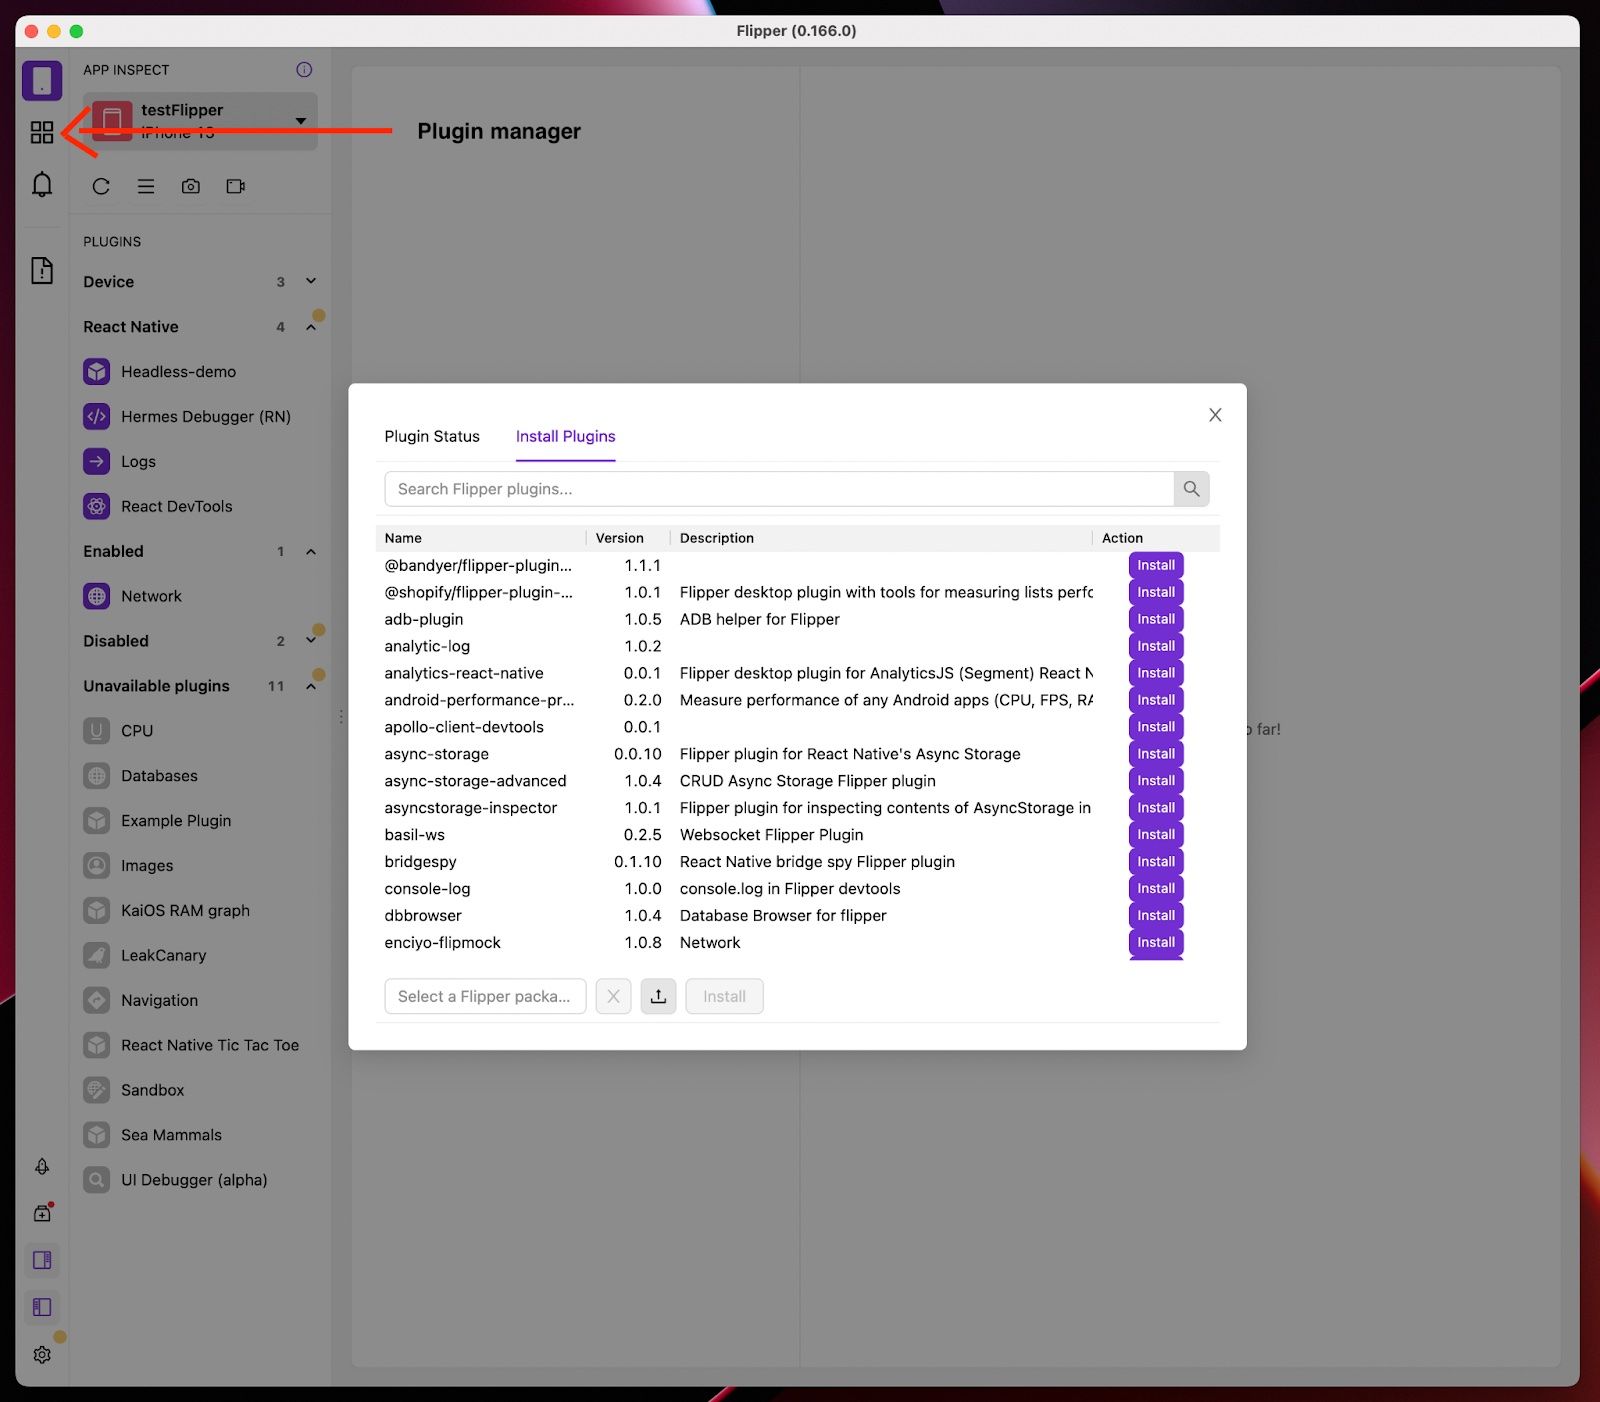The height and width of the screenshot is (1402, 1600).
Task: Open the Network plugin icon
Action: (x=96, y=596)
